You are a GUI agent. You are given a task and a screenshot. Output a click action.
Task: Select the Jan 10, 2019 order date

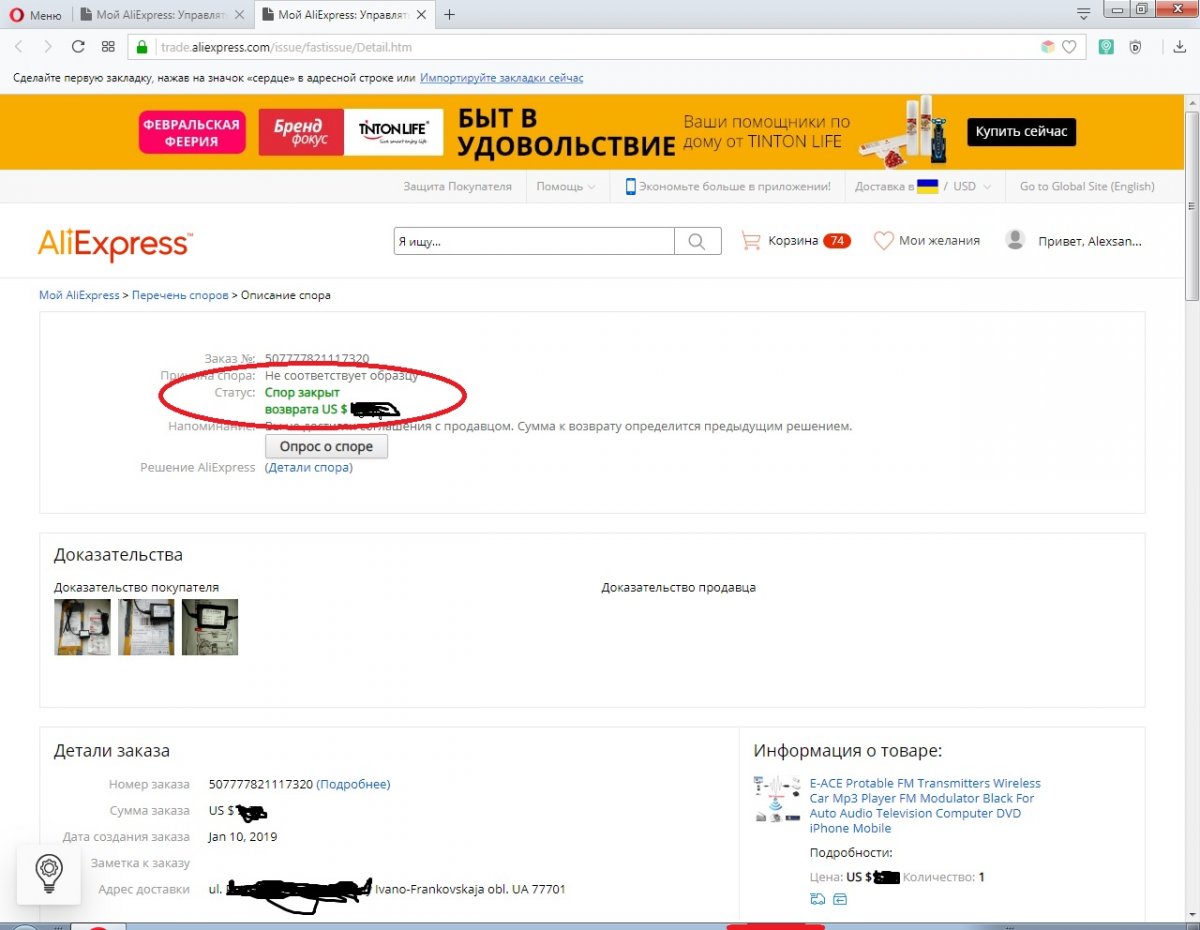243,836
